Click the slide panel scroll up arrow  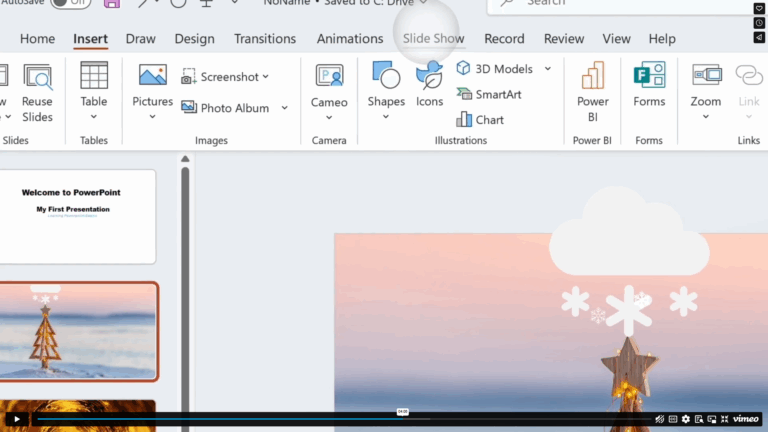tap(185, 159)
